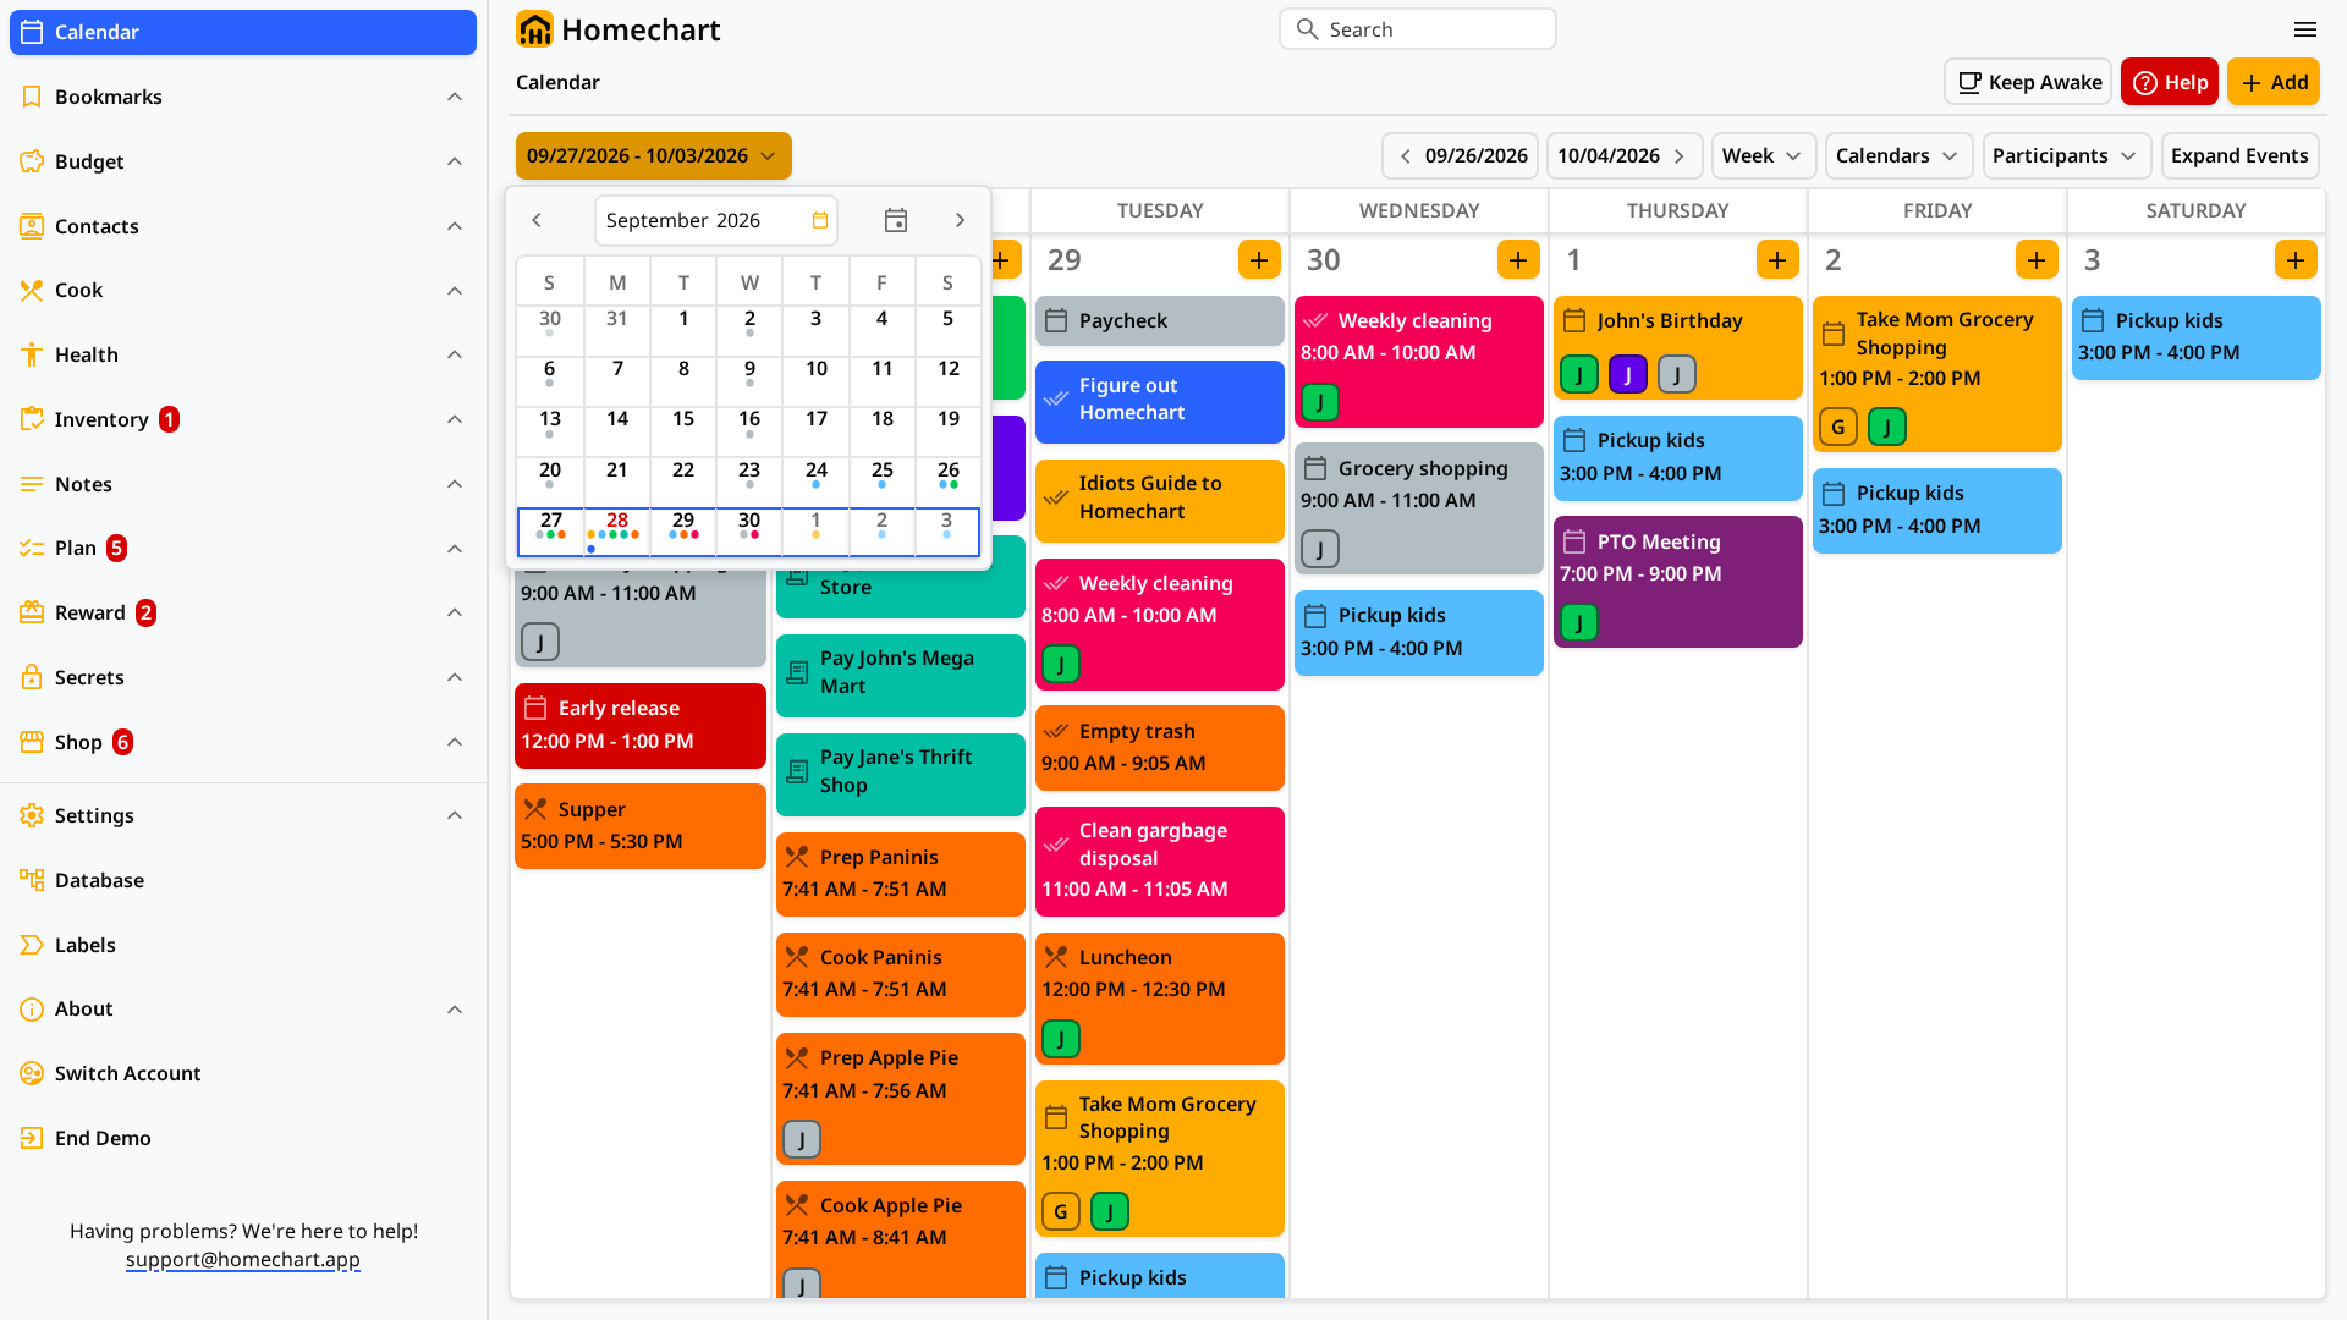This screenshot has width=2347, height=1320.
Task: Expand the Budget sidebar section
Action: click(454, 162)
